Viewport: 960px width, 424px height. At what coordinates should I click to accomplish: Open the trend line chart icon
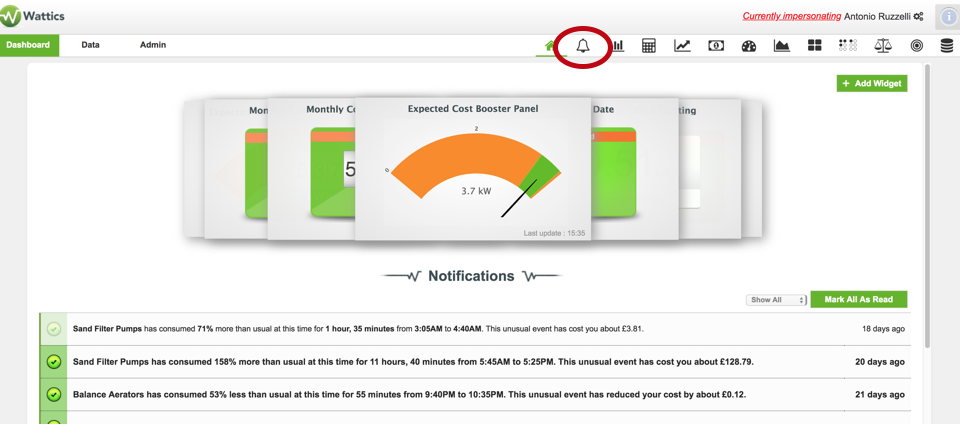tap(682, 45)
